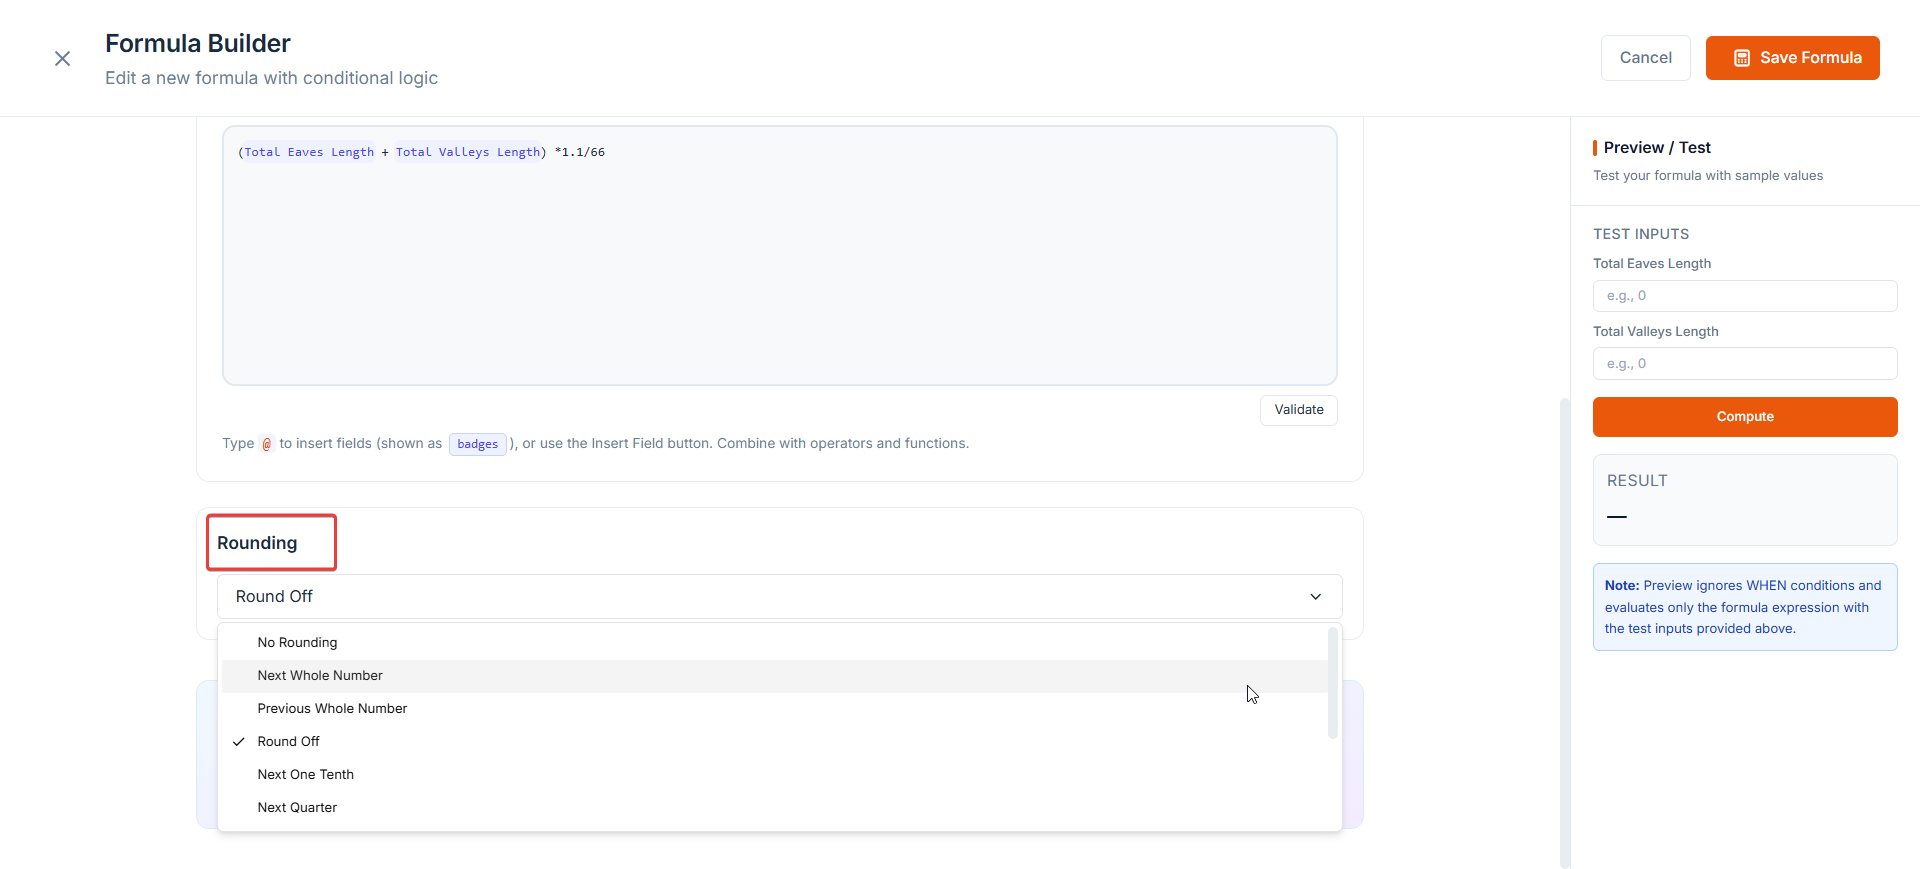Click the @ symbol hint badge
Image resolution: width=1920 pixels, height=869 pixels.
[266, 444]
